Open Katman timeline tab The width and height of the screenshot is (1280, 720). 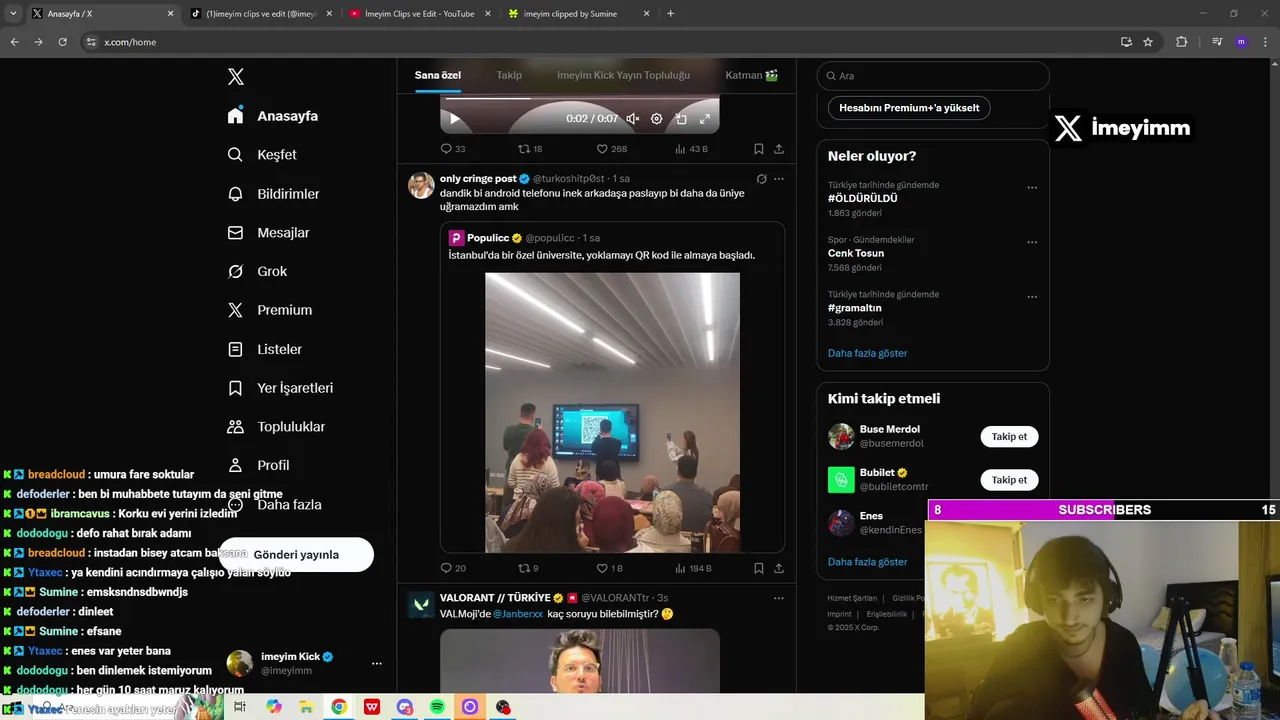coord(751,75)
